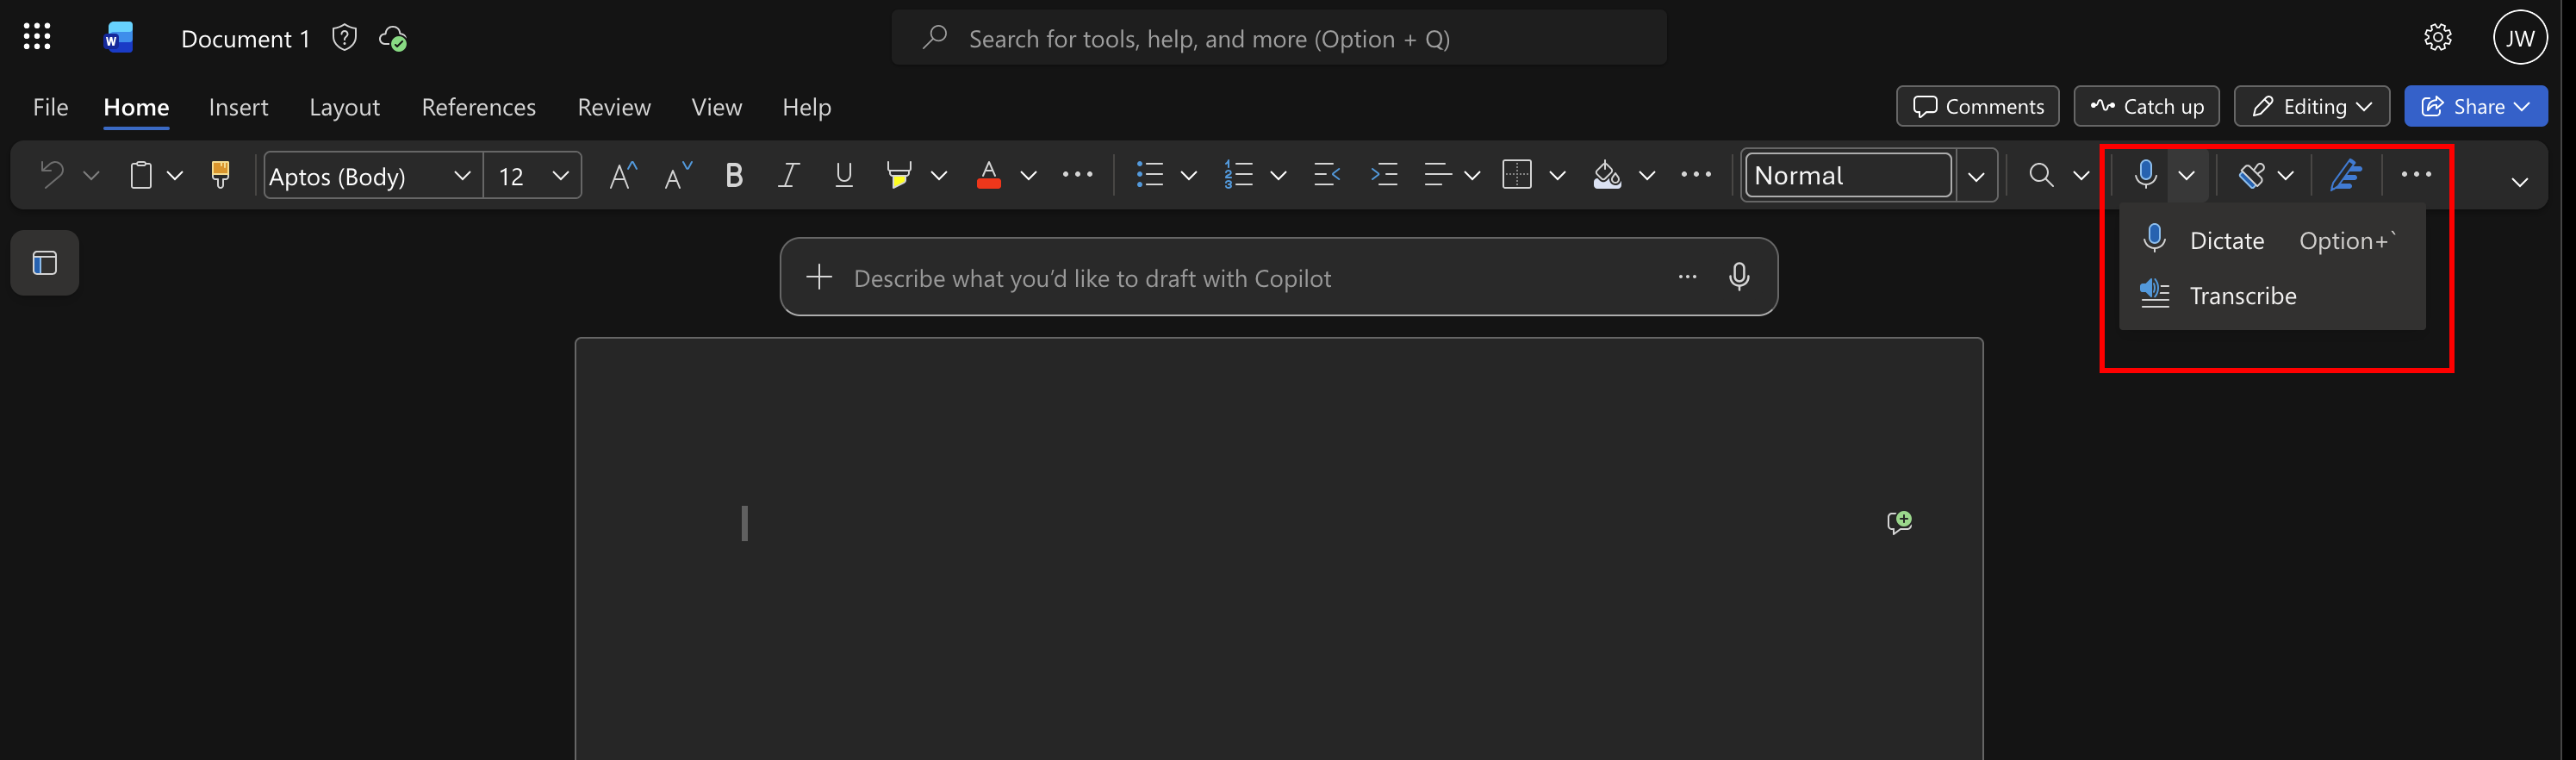Viewport: 2576px width, 760px height.
Task: Click the microphone in Copilot box
Action: (1739, 277)
